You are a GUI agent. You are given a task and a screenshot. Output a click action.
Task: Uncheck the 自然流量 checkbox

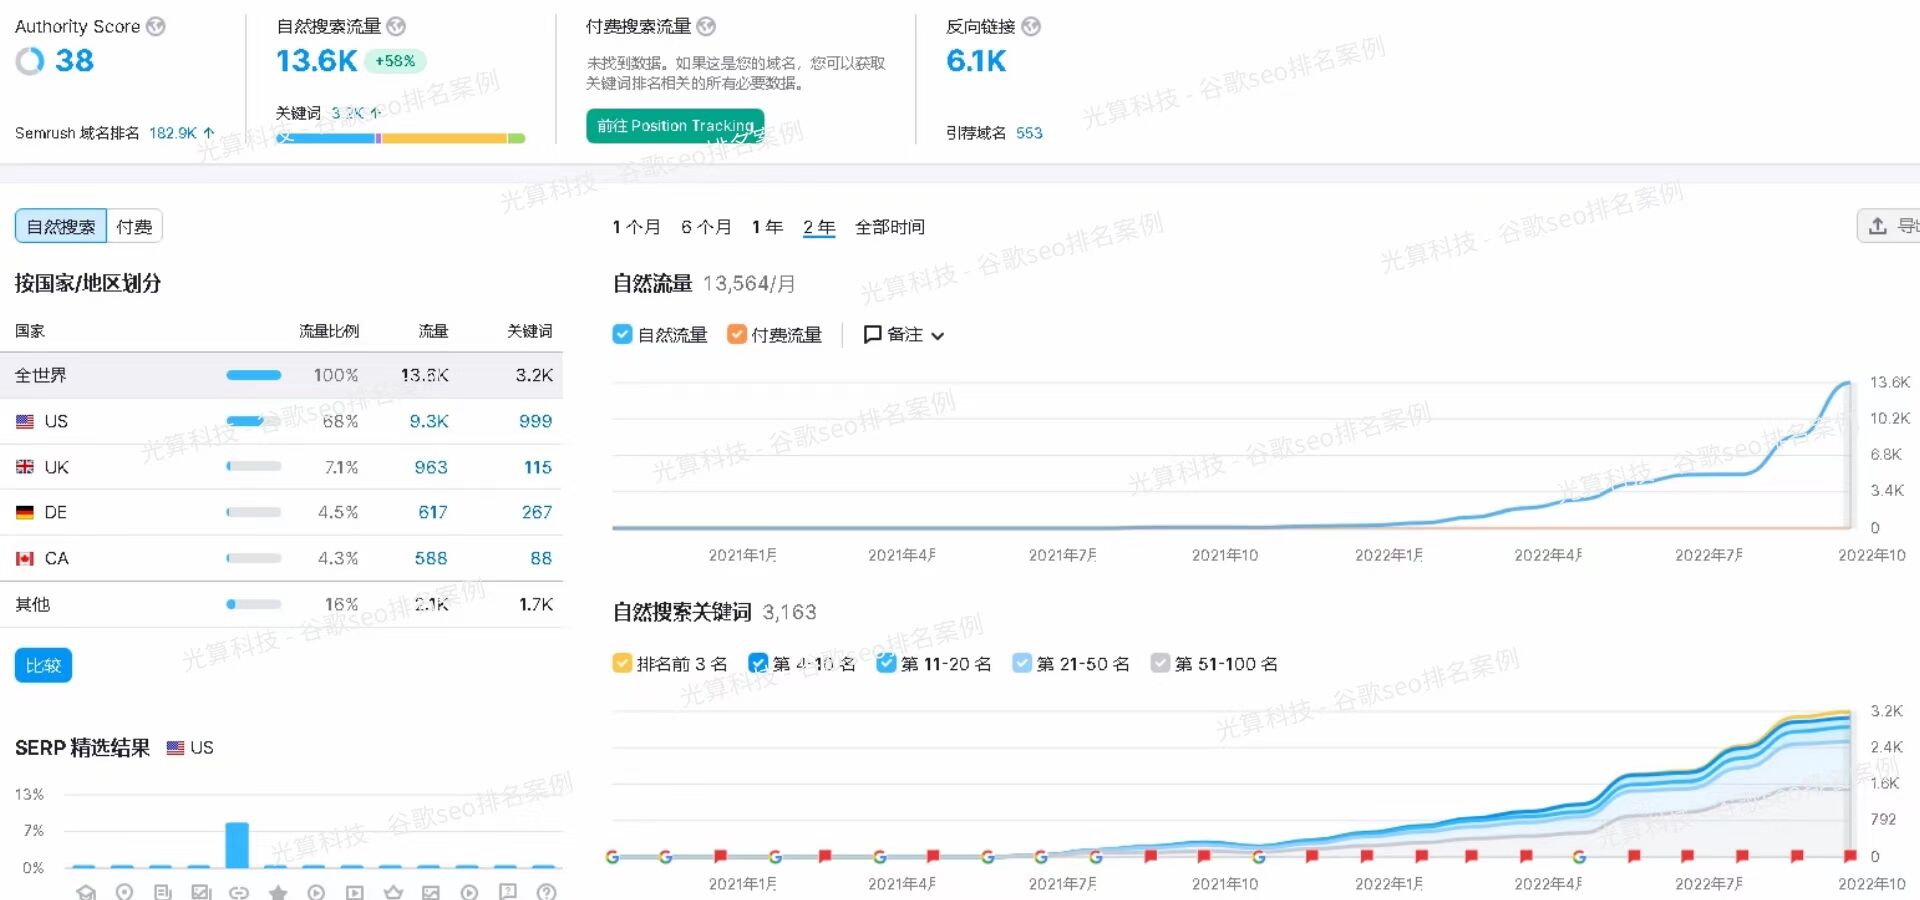click(x=622, y=334)
